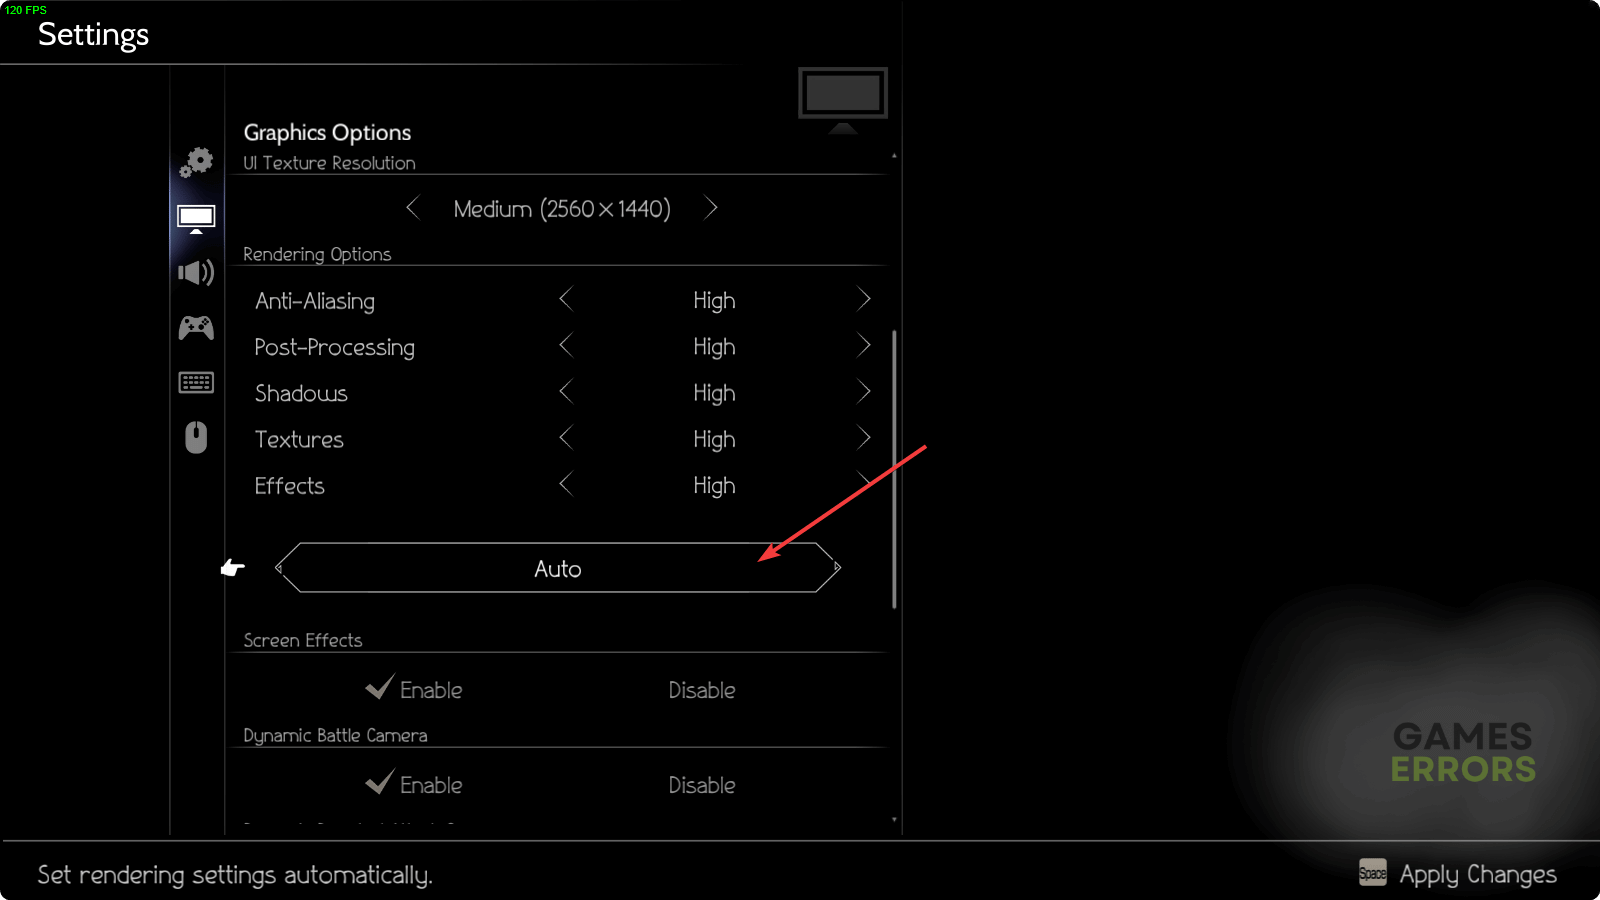This screenshot has width=1600, height=900.
Task: Select the Effects option label
Action: (290, 485)
